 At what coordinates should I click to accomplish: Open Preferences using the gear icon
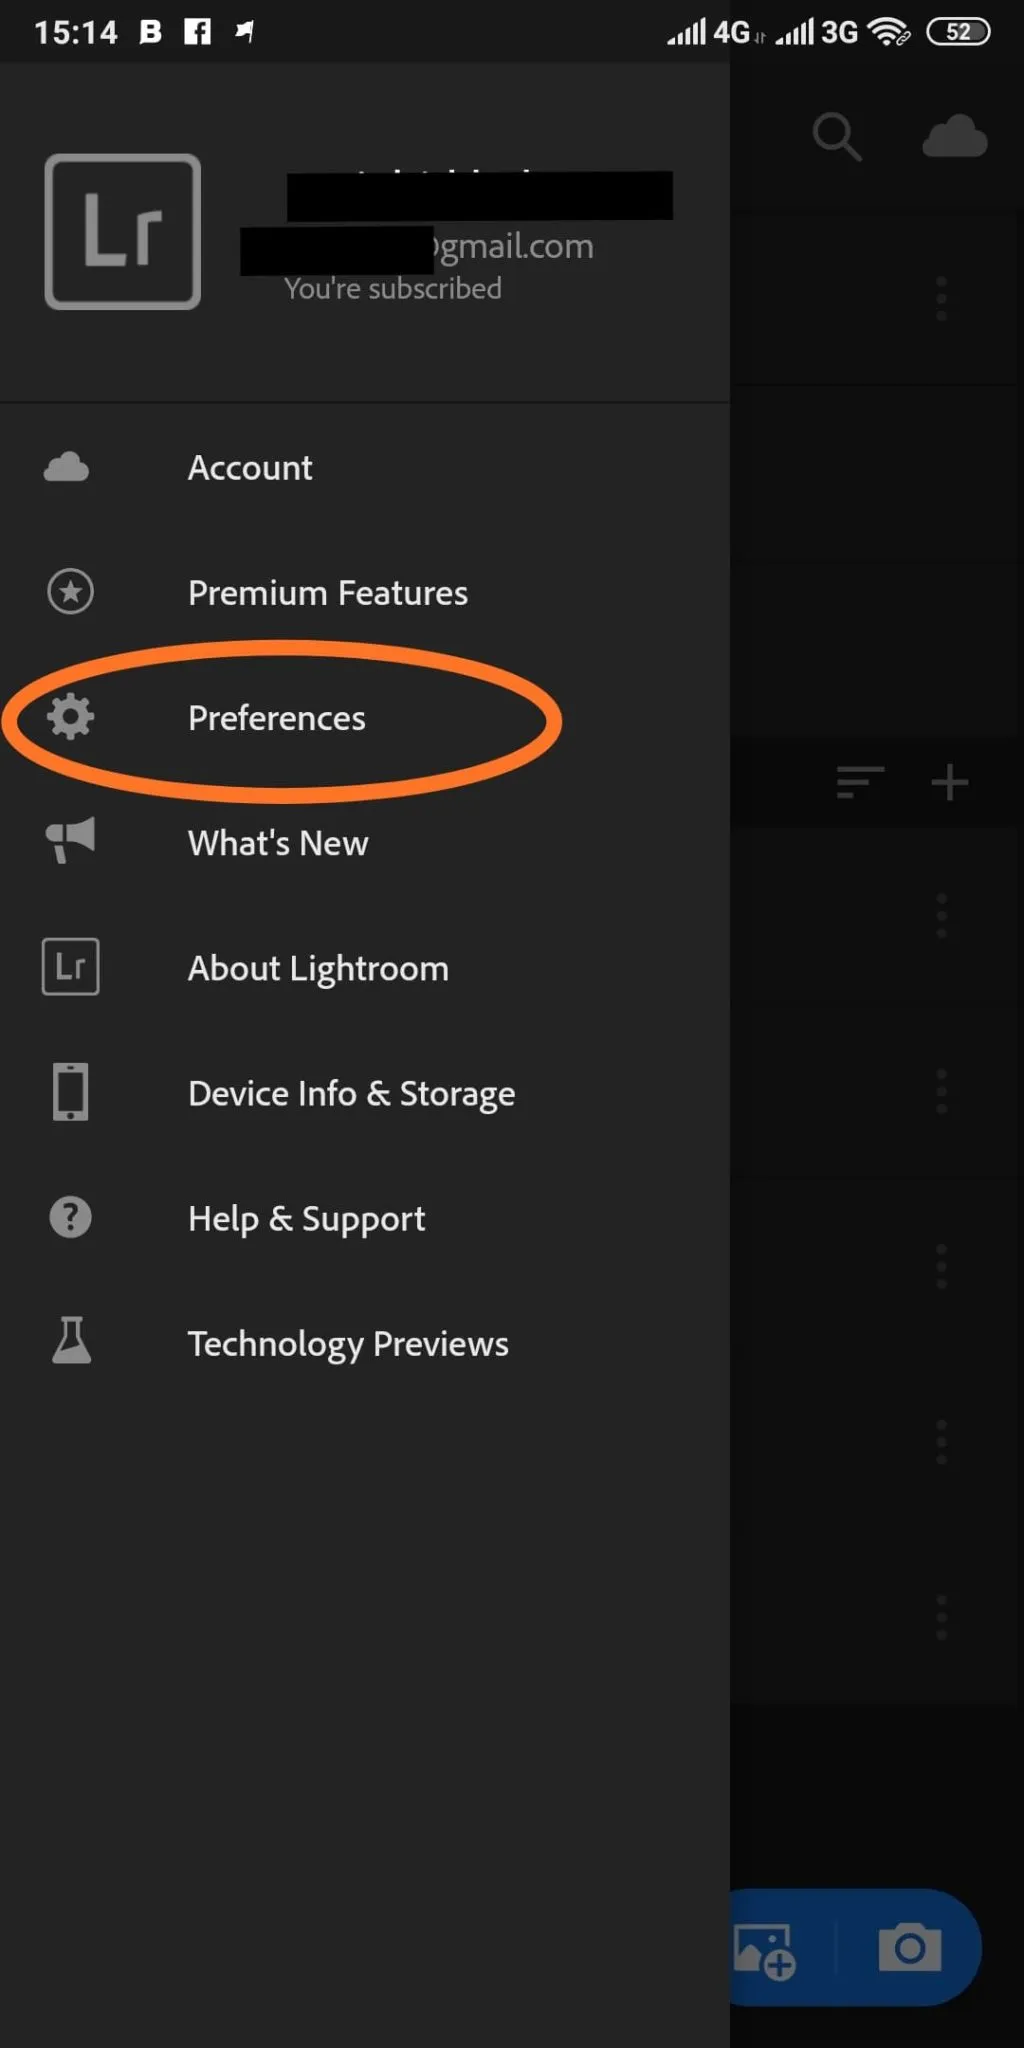tap(68, 717)
